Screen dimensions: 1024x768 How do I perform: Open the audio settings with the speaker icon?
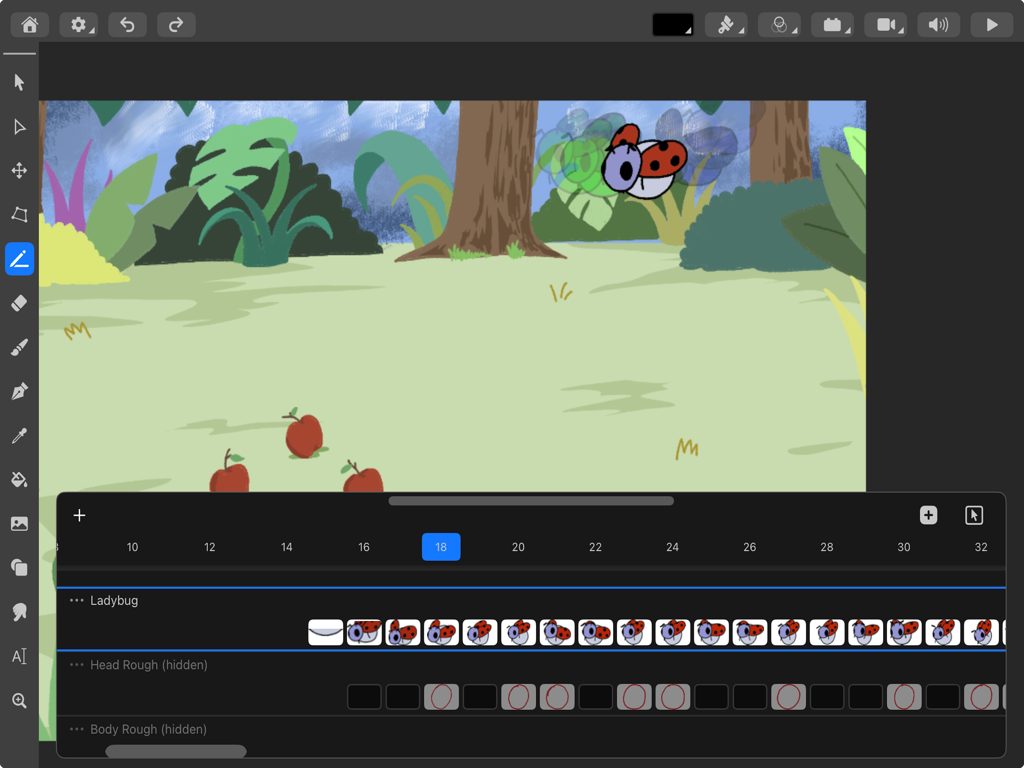(938, 24)
